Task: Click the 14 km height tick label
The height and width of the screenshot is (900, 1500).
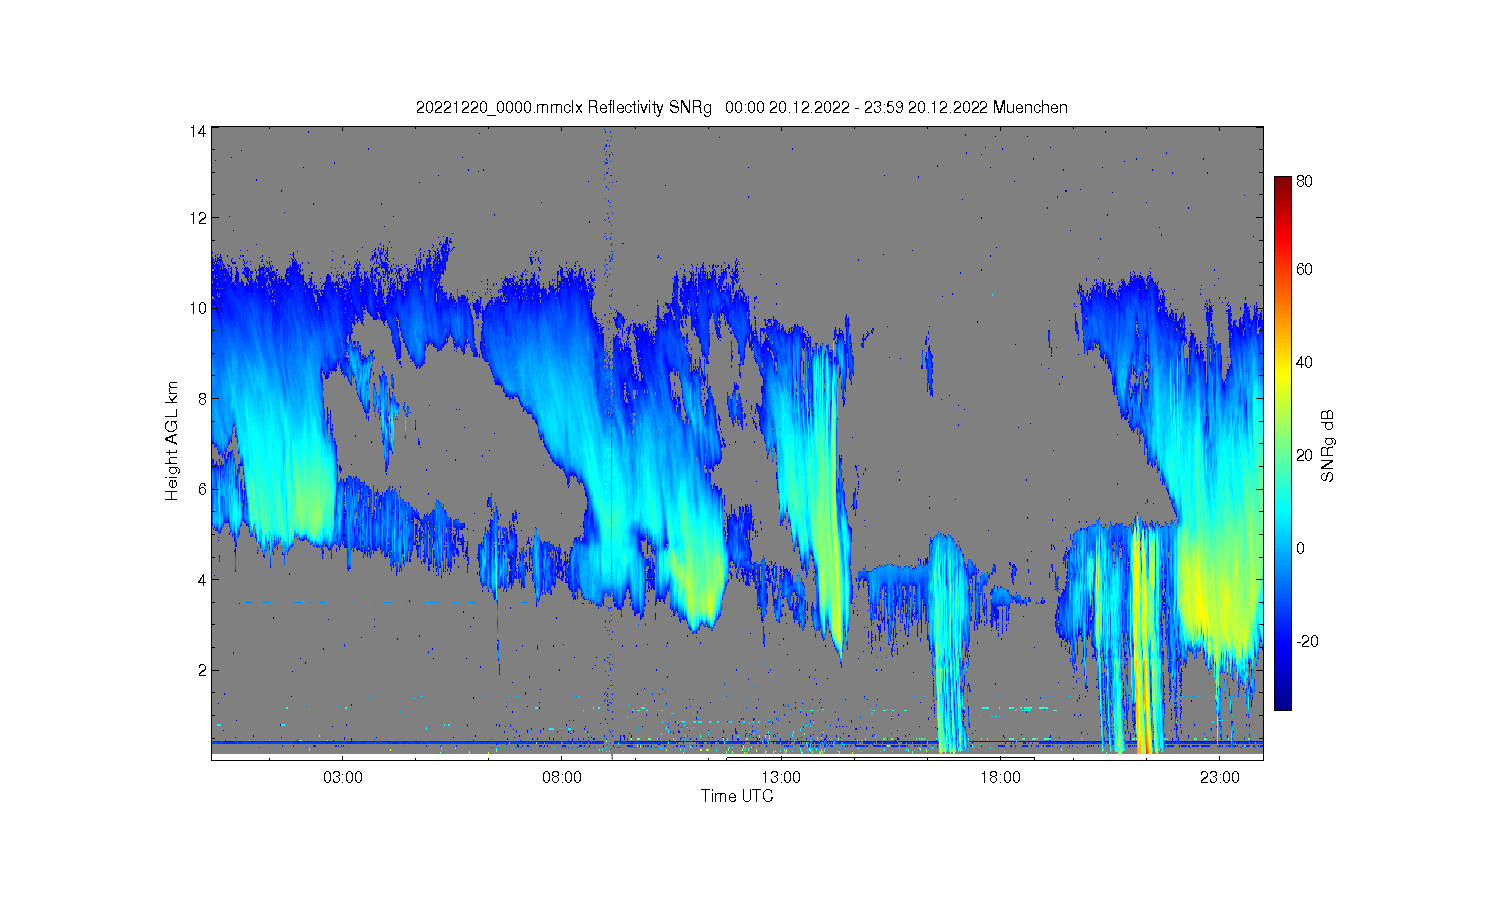Action: coord(198,131)
